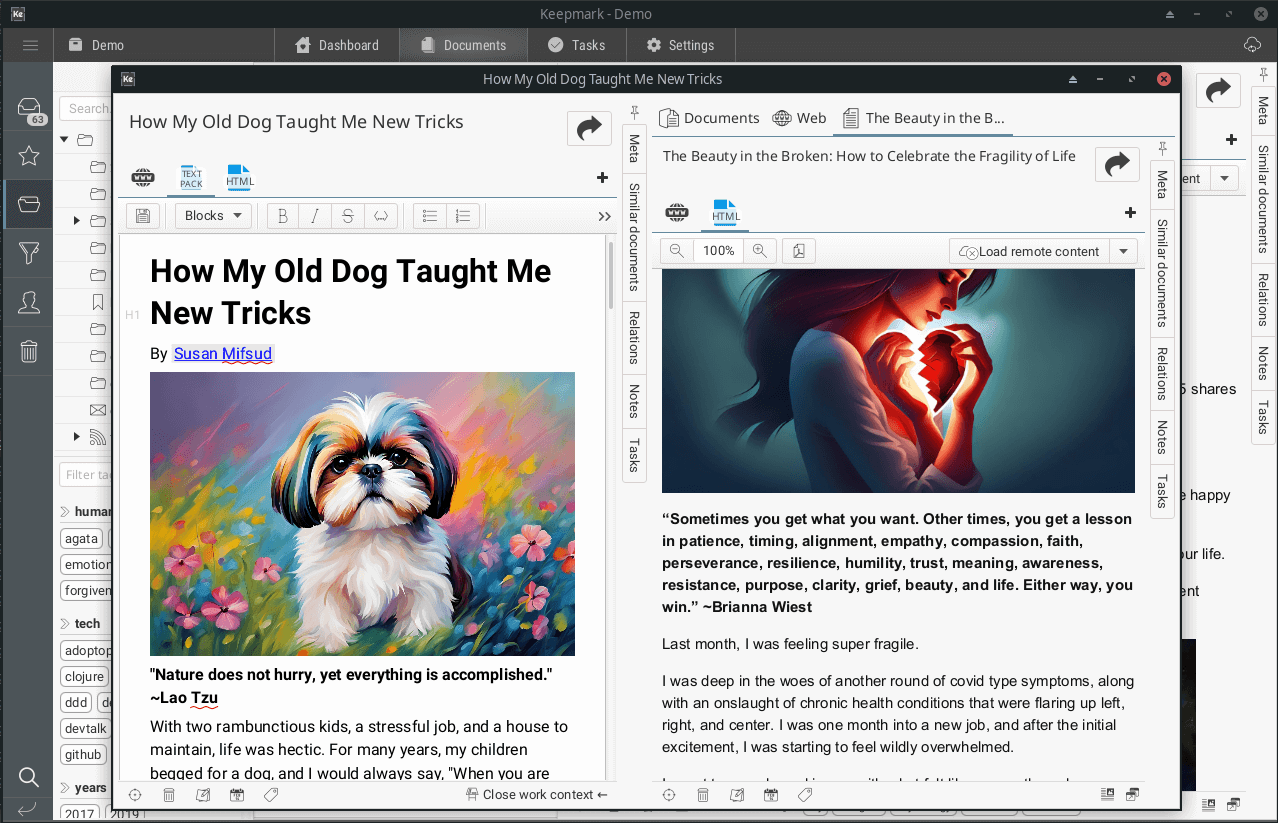Click the Susan Mifsud author link
This screenshot has height=823, width=1278.
[222, 354]
